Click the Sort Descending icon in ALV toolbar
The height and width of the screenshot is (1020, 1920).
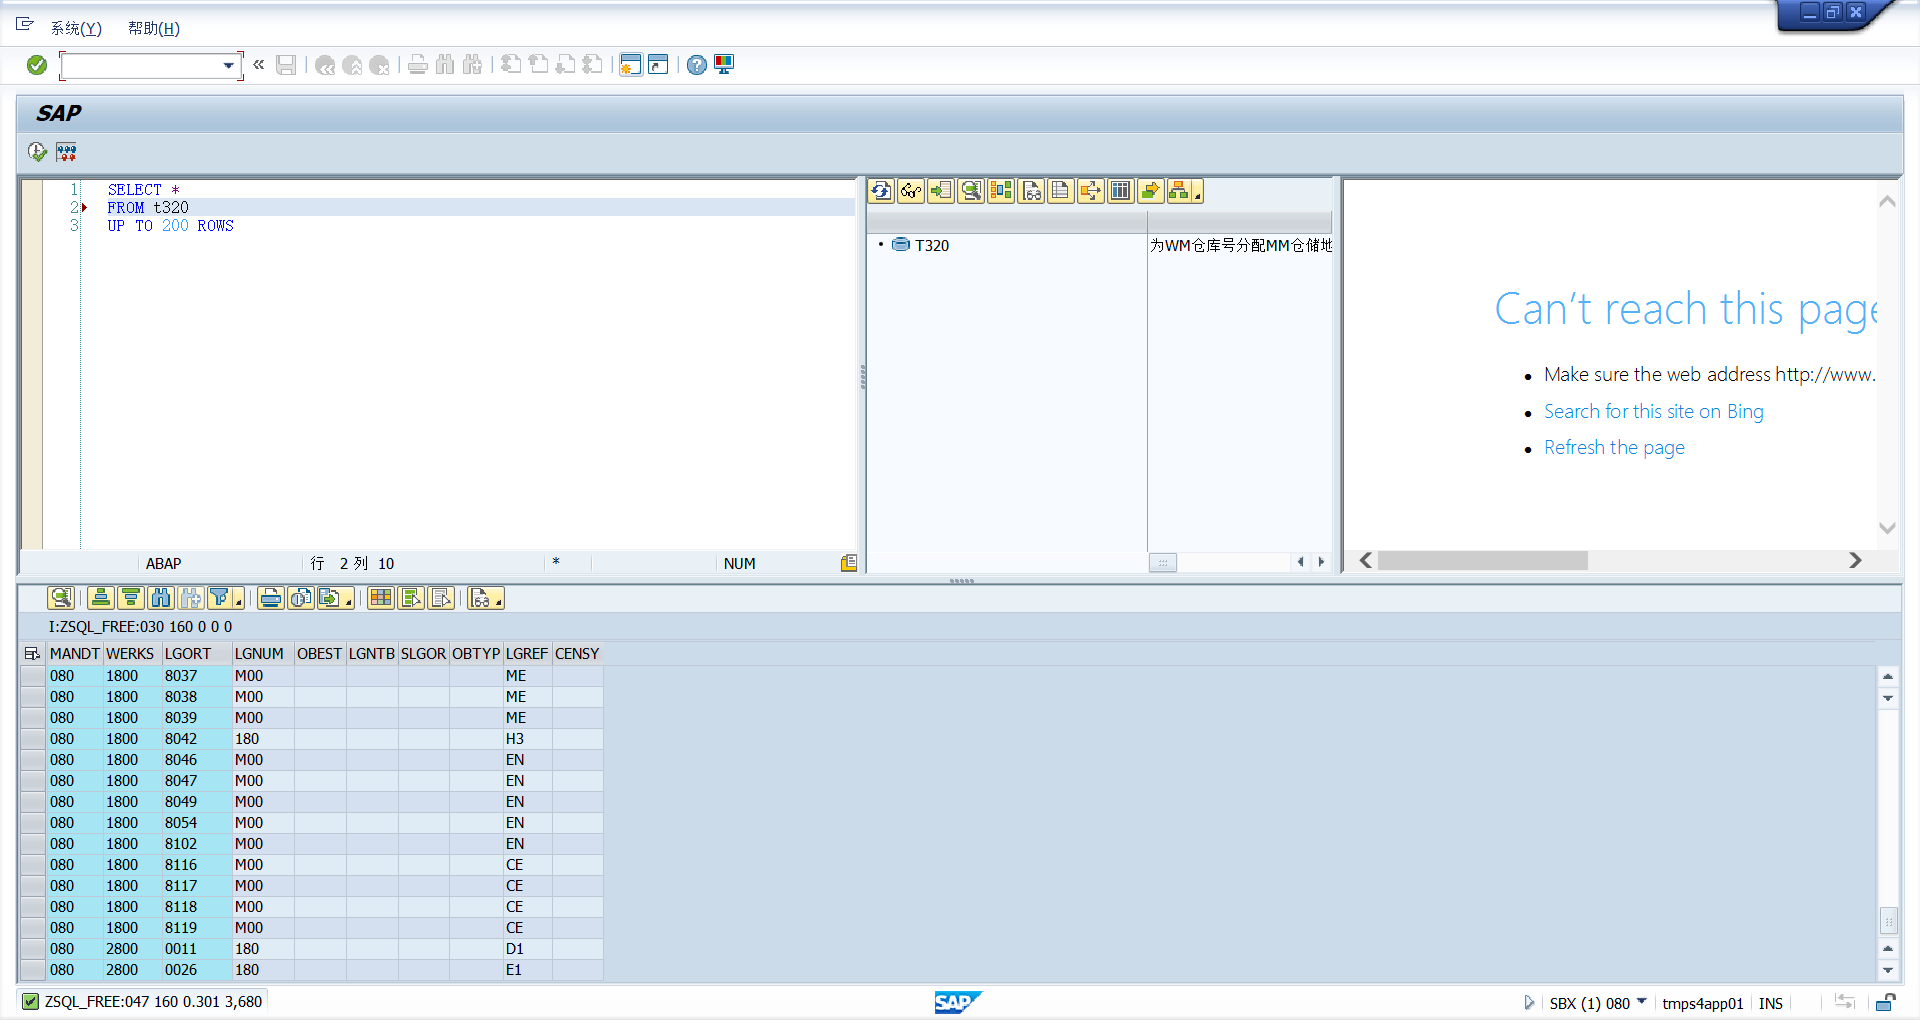(x=131, y=598)
